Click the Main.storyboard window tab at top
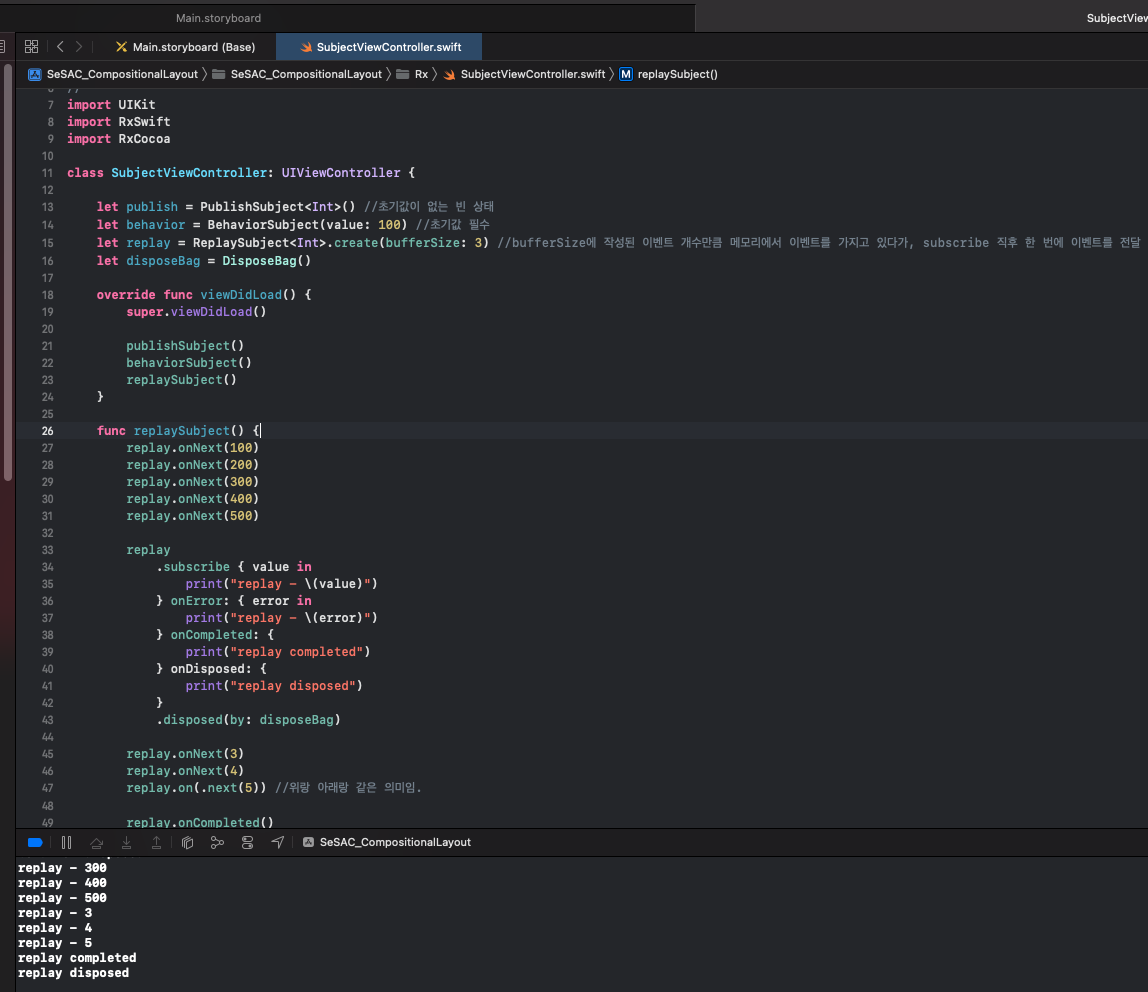This screenshot has width=1148, height=992. (x=218, y=18)
